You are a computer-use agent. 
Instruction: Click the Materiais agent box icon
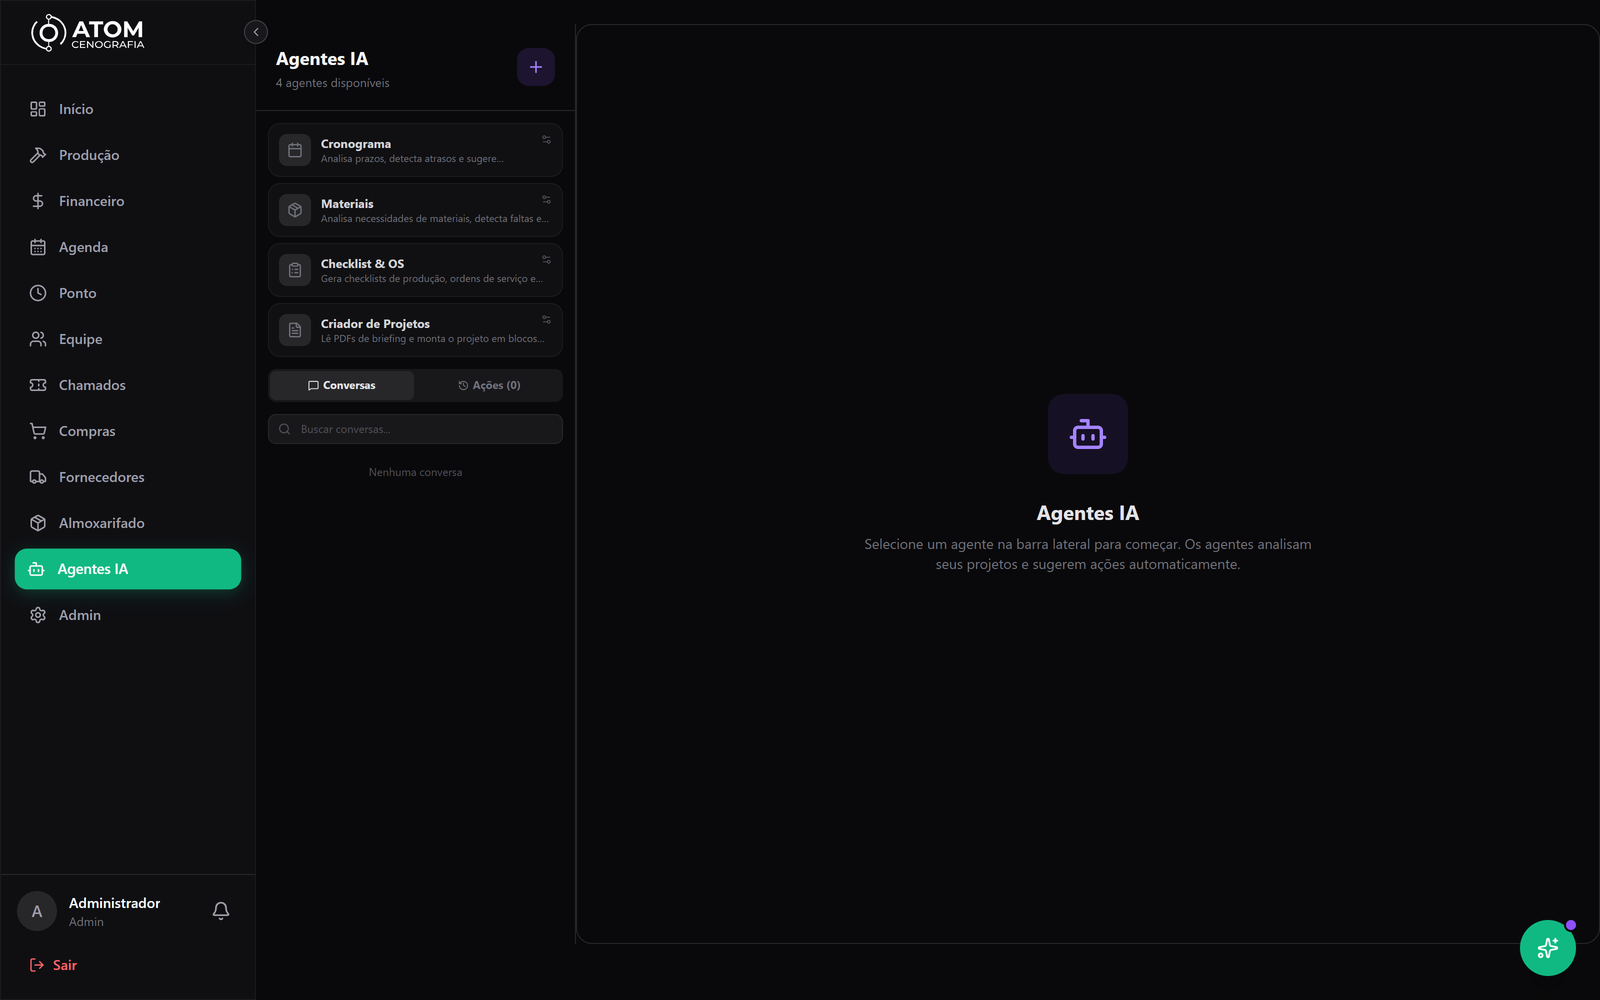point(295,210)
